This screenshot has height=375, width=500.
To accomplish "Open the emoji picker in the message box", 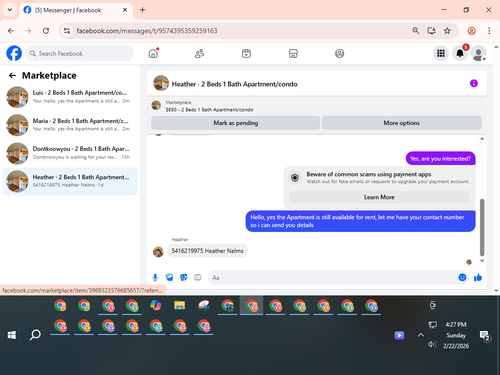I will (462, 277).
